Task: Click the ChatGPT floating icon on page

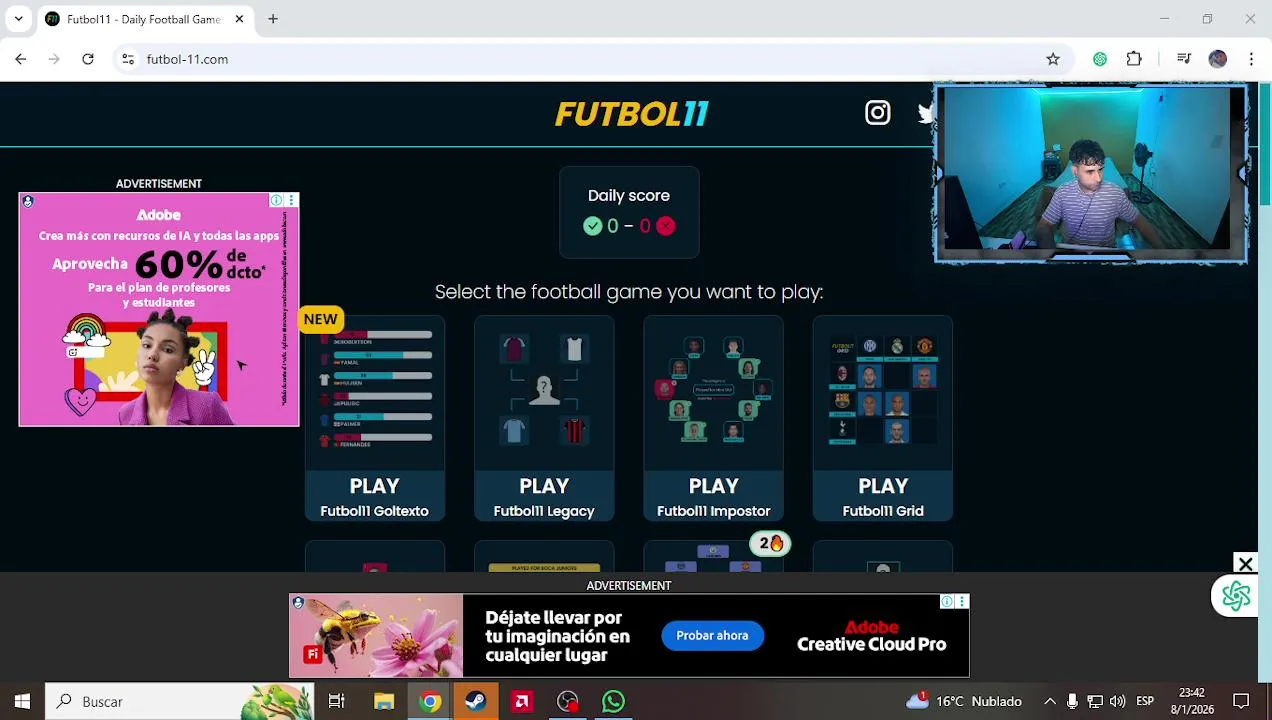Action: coord(1236,596)
